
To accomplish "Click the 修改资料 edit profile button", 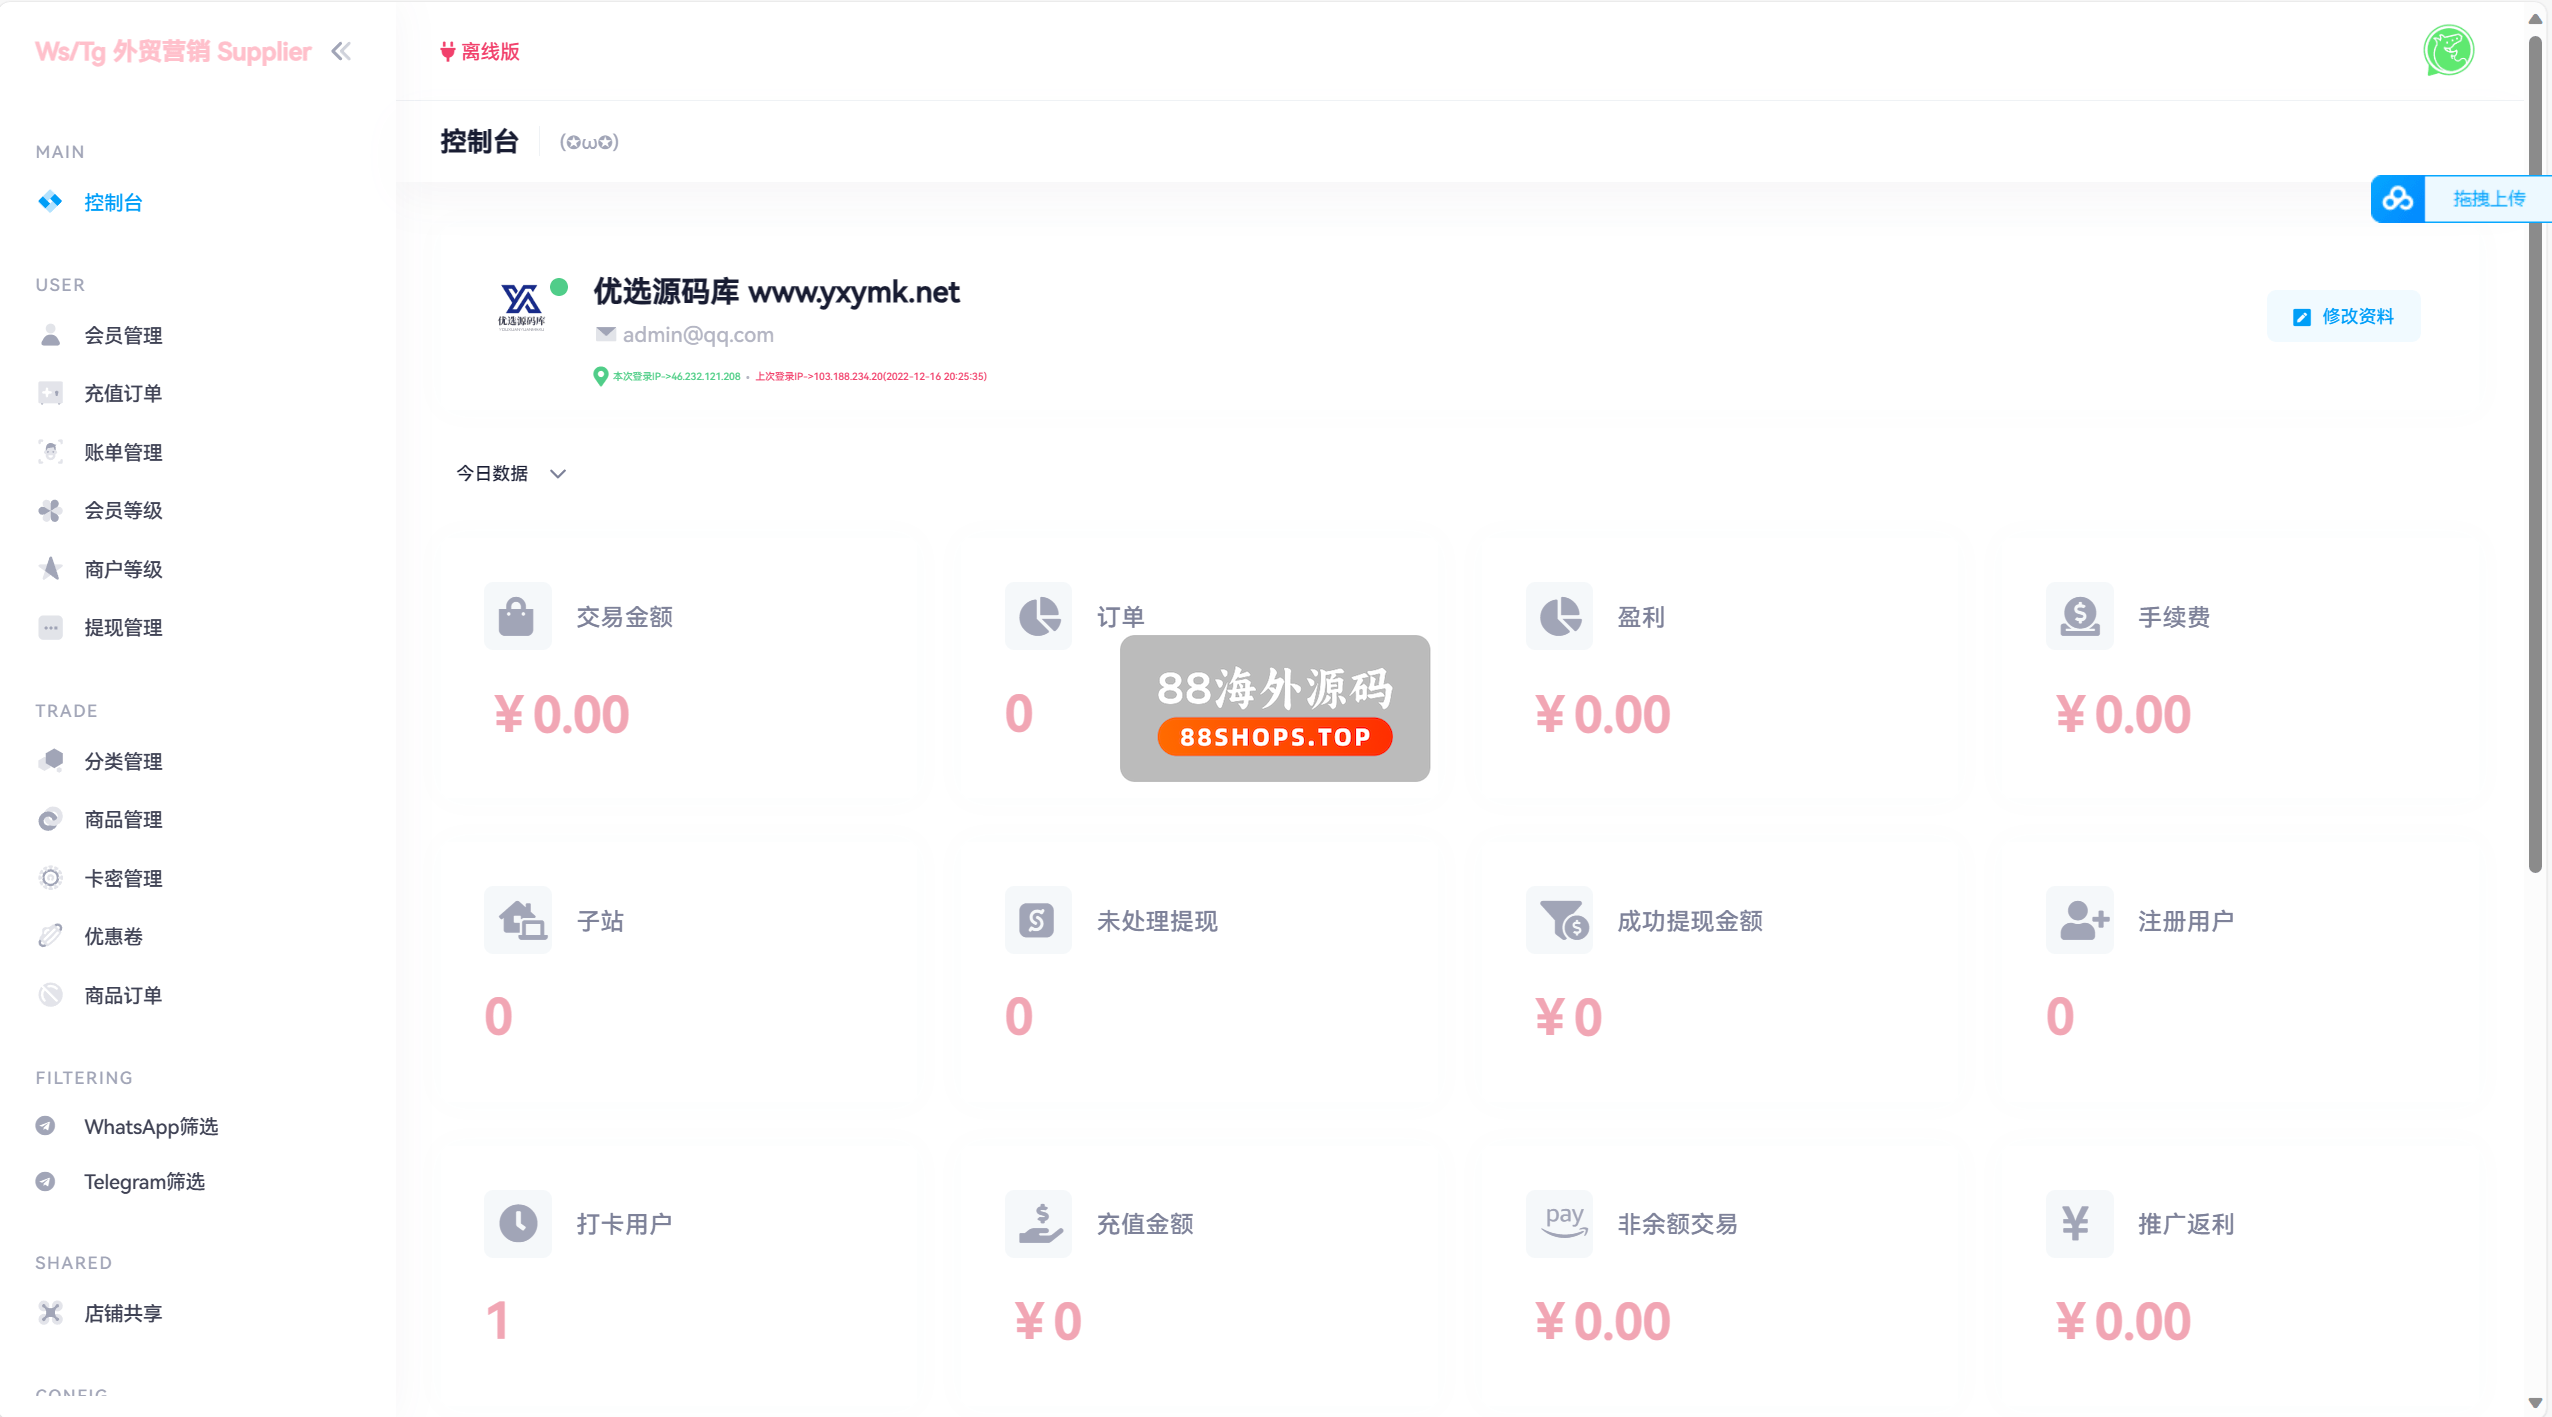I will [2343, 317].
